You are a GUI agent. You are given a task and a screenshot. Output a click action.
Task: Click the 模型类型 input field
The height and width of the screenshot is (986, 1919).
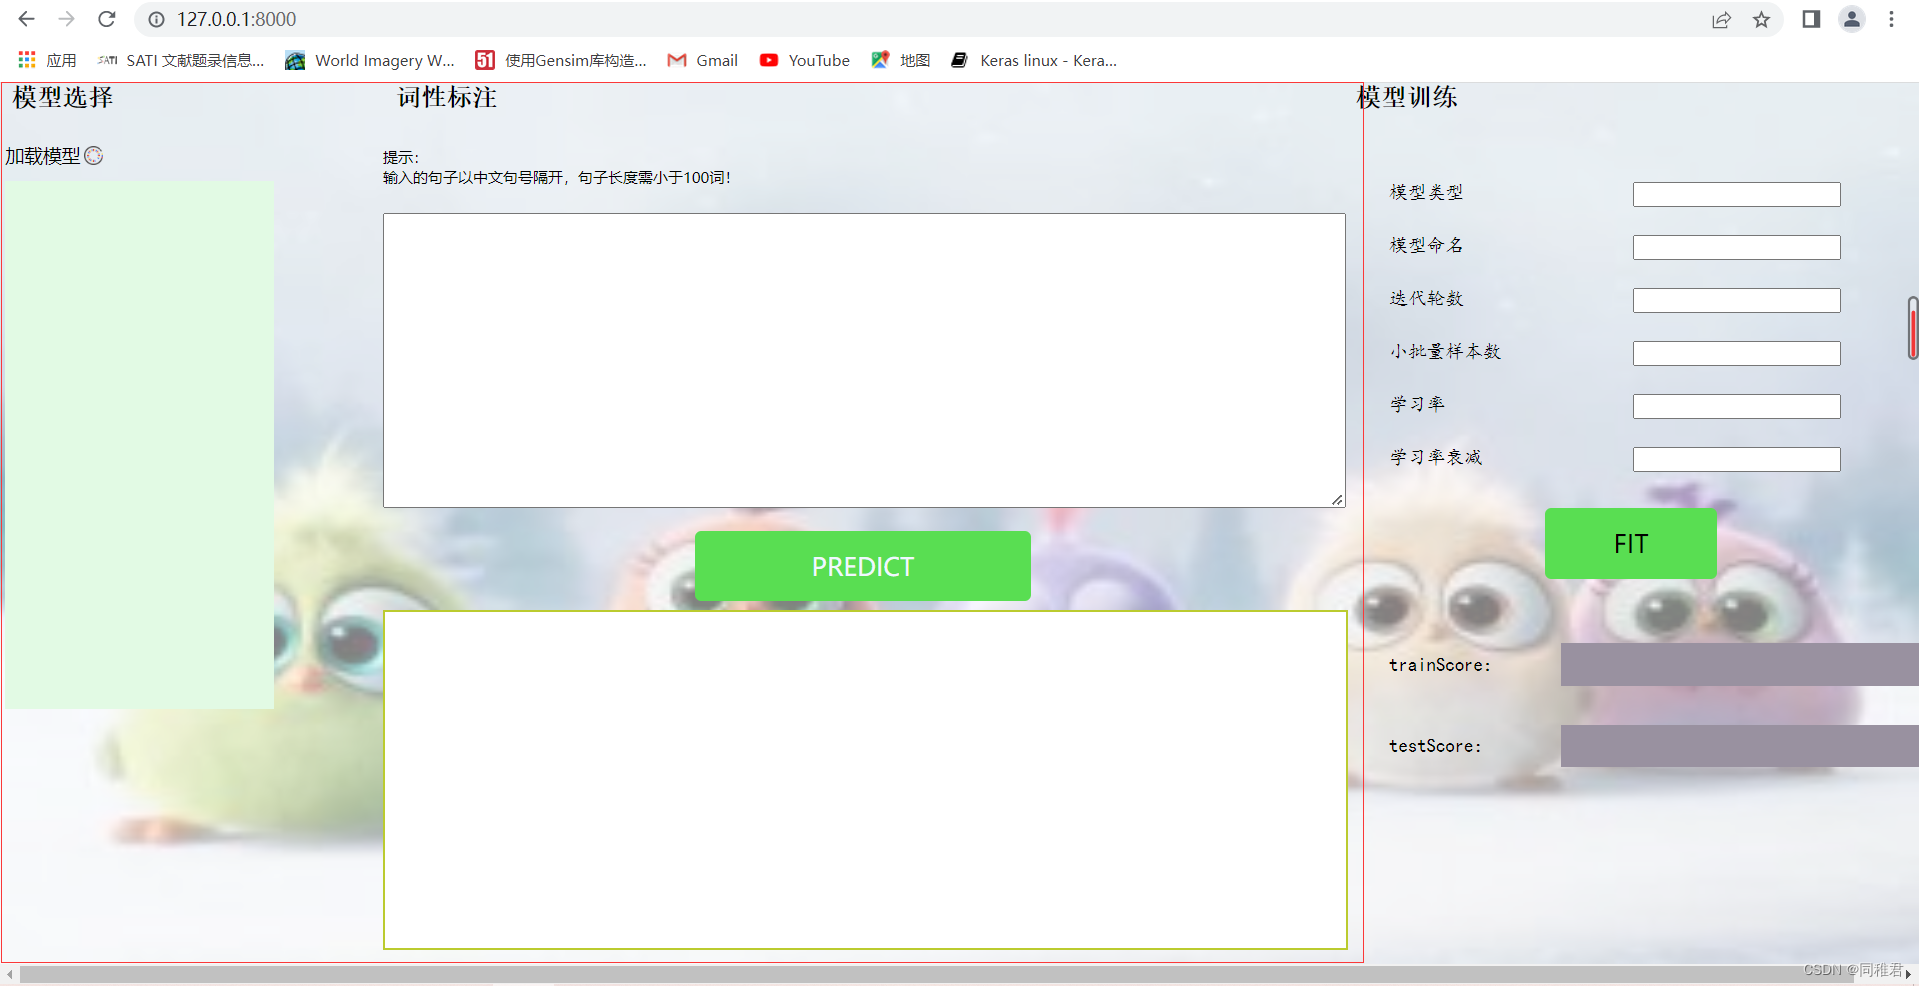click(1737, 194)
